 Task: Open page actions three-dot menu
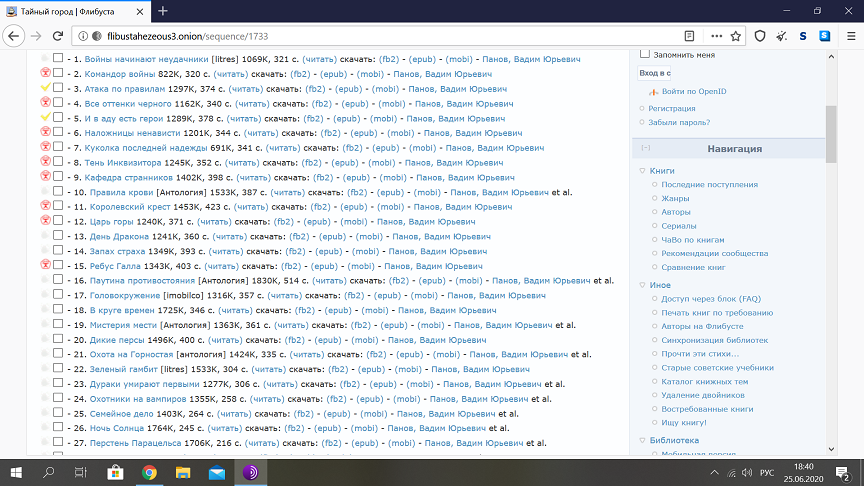point(716,36)
